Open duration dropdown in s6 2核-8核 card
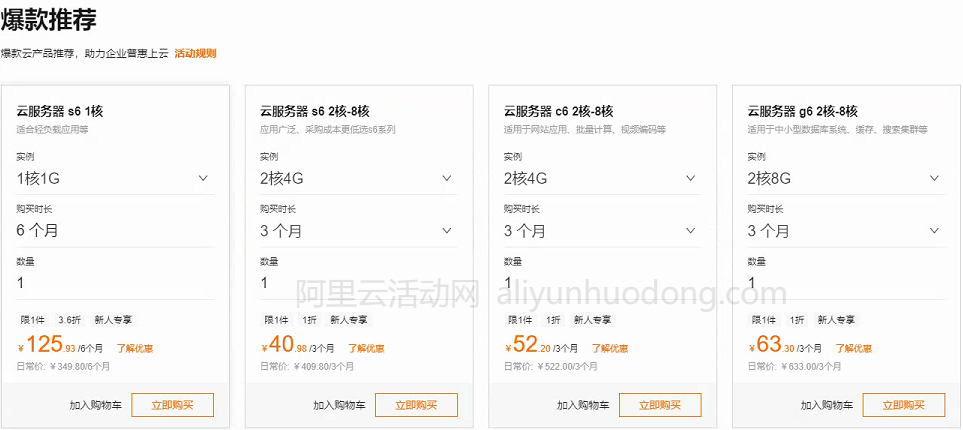This screenshot has width=963, height=430. pyautogui.click(x=359, y=231)
